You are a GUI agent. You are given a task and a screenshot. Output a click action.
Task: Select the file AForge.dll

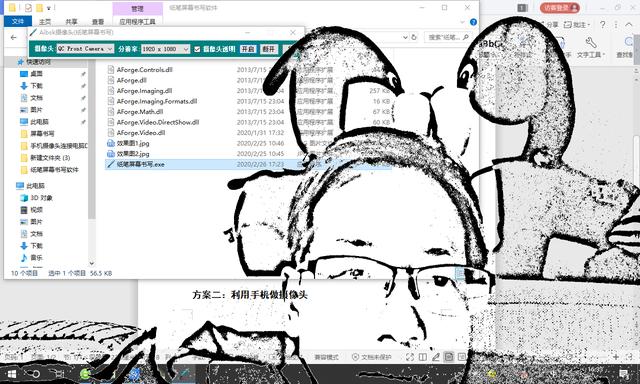[131, 80]
